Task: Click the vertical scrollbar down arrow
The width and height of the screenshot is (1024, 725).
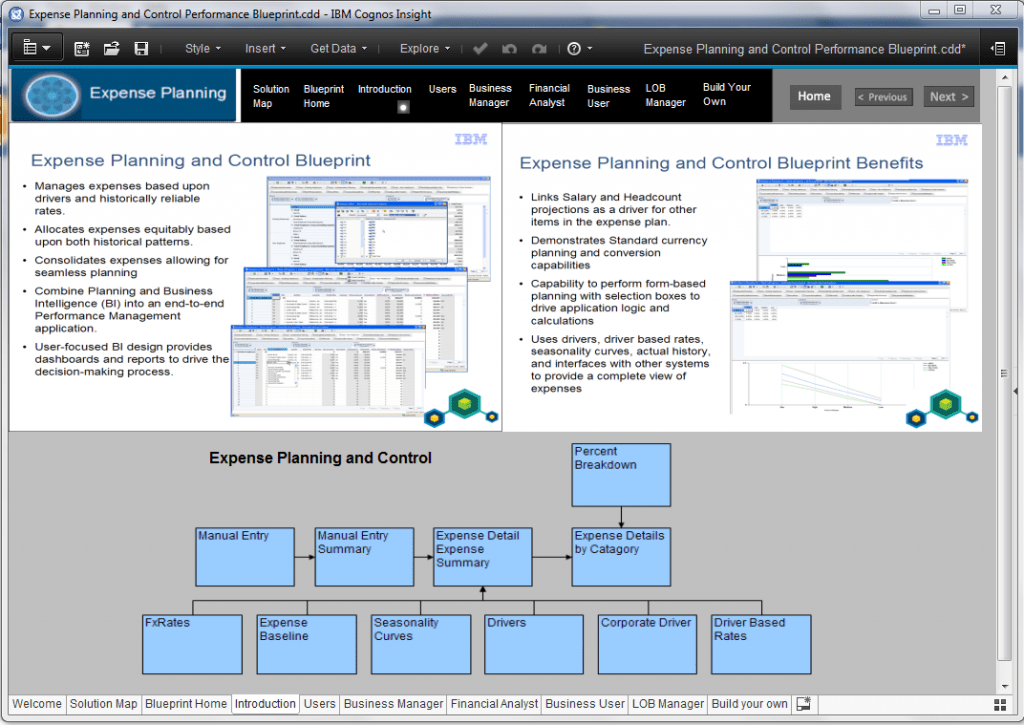Action: pyautogui.click(x=1004, y=686)
